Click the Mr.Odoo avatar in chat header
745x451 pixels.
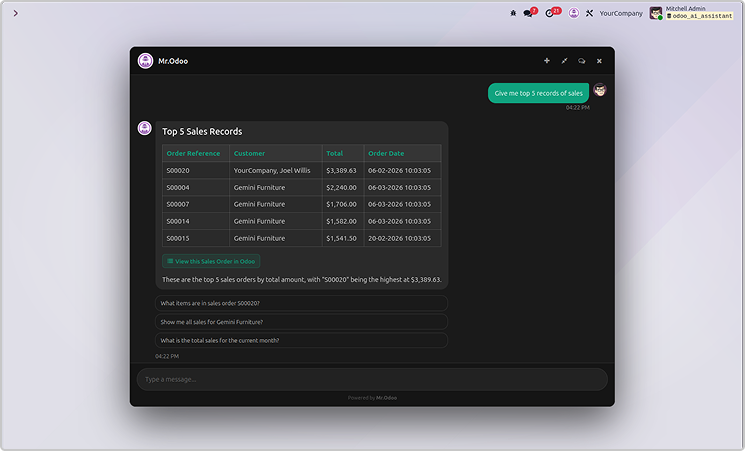point(146,61)
